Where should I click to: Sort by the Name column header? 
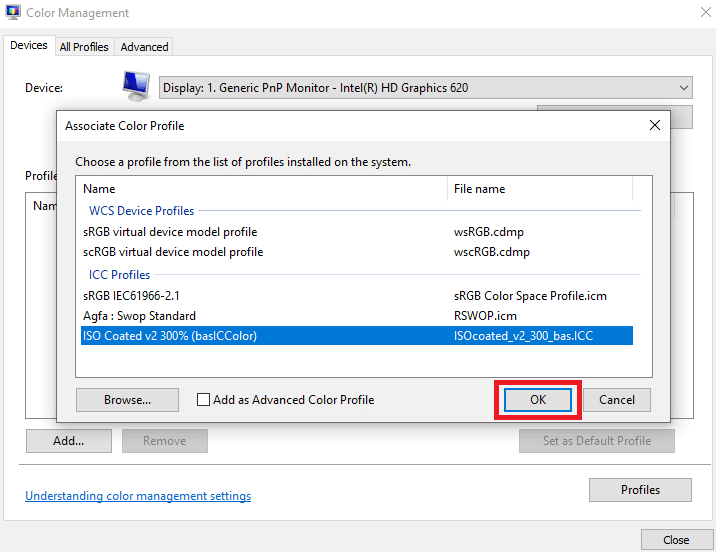pyautogui.click(x=262, y=189)
